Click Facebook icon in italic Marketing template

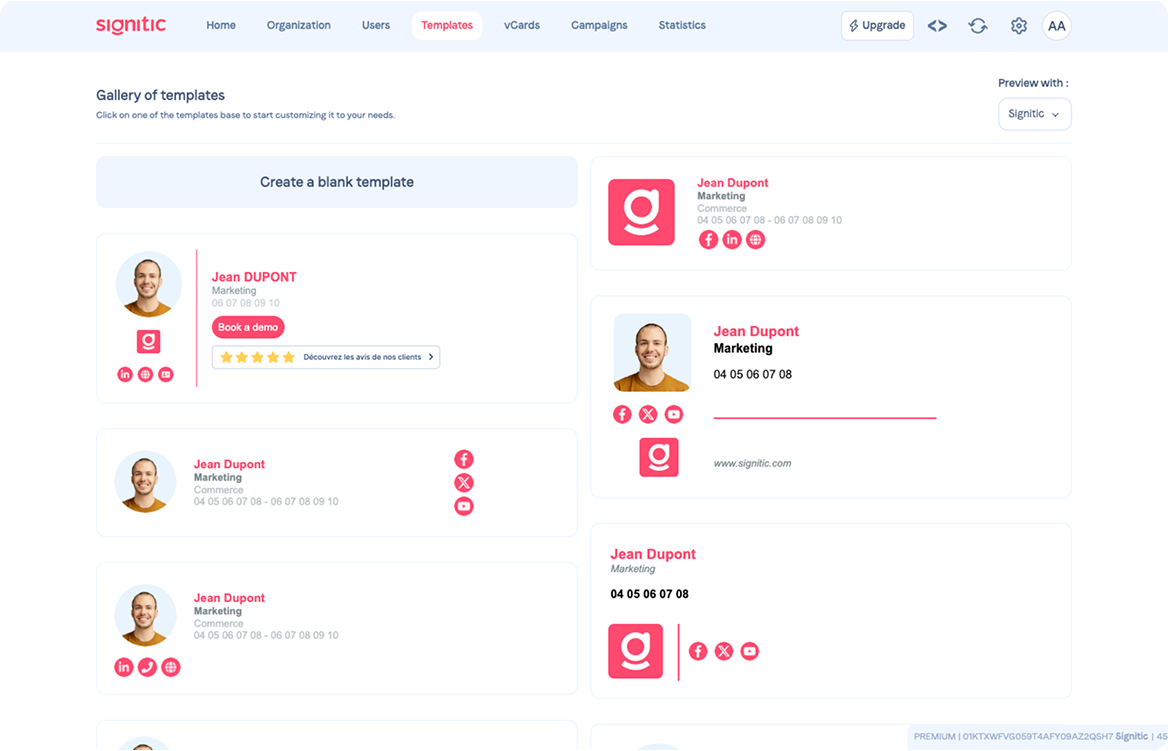pyautogui.click(x=698, y=651)
